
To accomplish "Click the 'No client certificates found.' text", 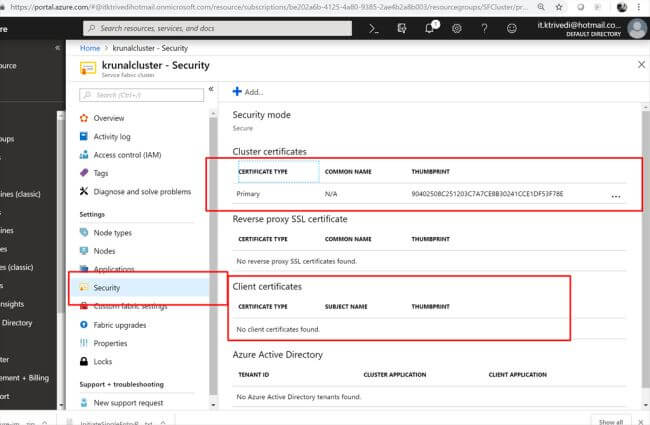I will pyautogui.click(x=278, y=329).
